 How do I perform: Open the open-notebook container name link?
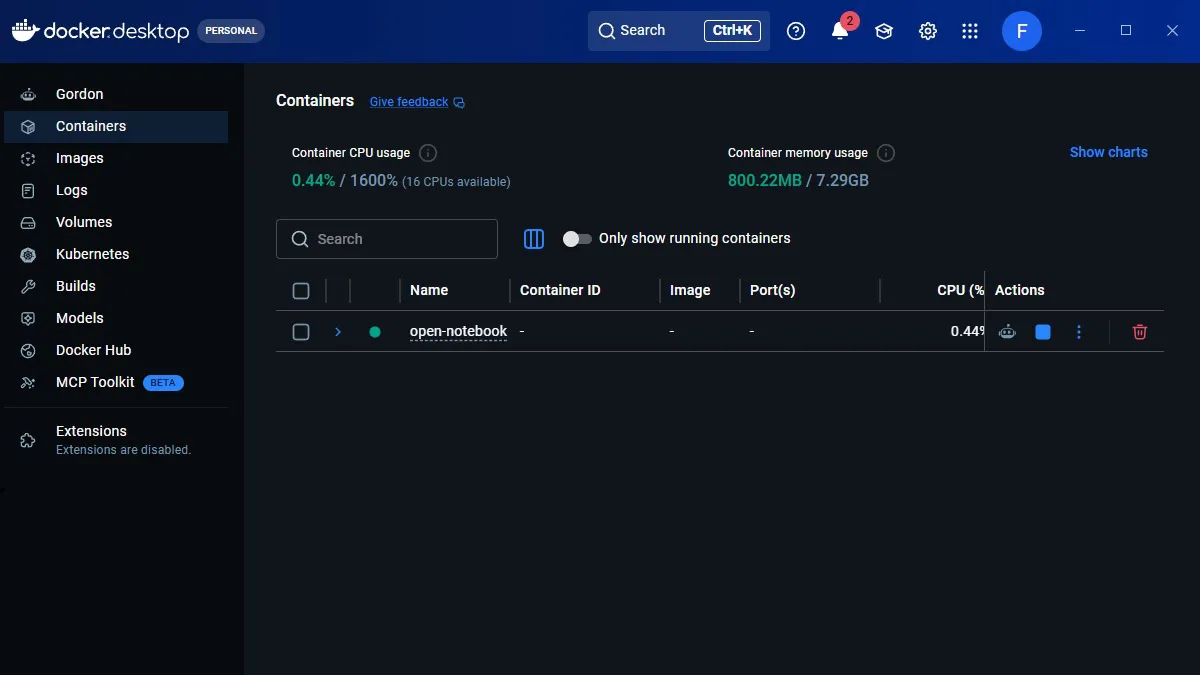[458, 332]
